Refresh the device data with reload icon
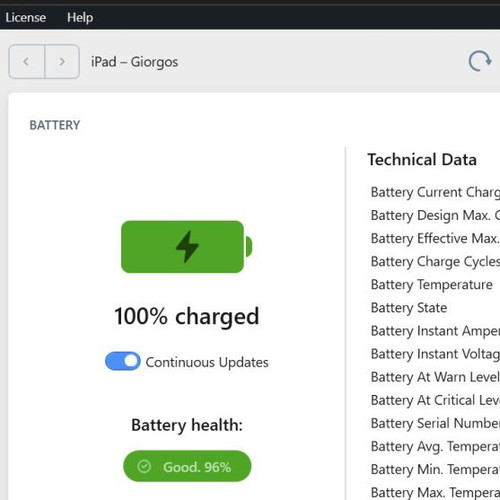The height and width of the screenshot is (500, 500). tap(480, 61)
